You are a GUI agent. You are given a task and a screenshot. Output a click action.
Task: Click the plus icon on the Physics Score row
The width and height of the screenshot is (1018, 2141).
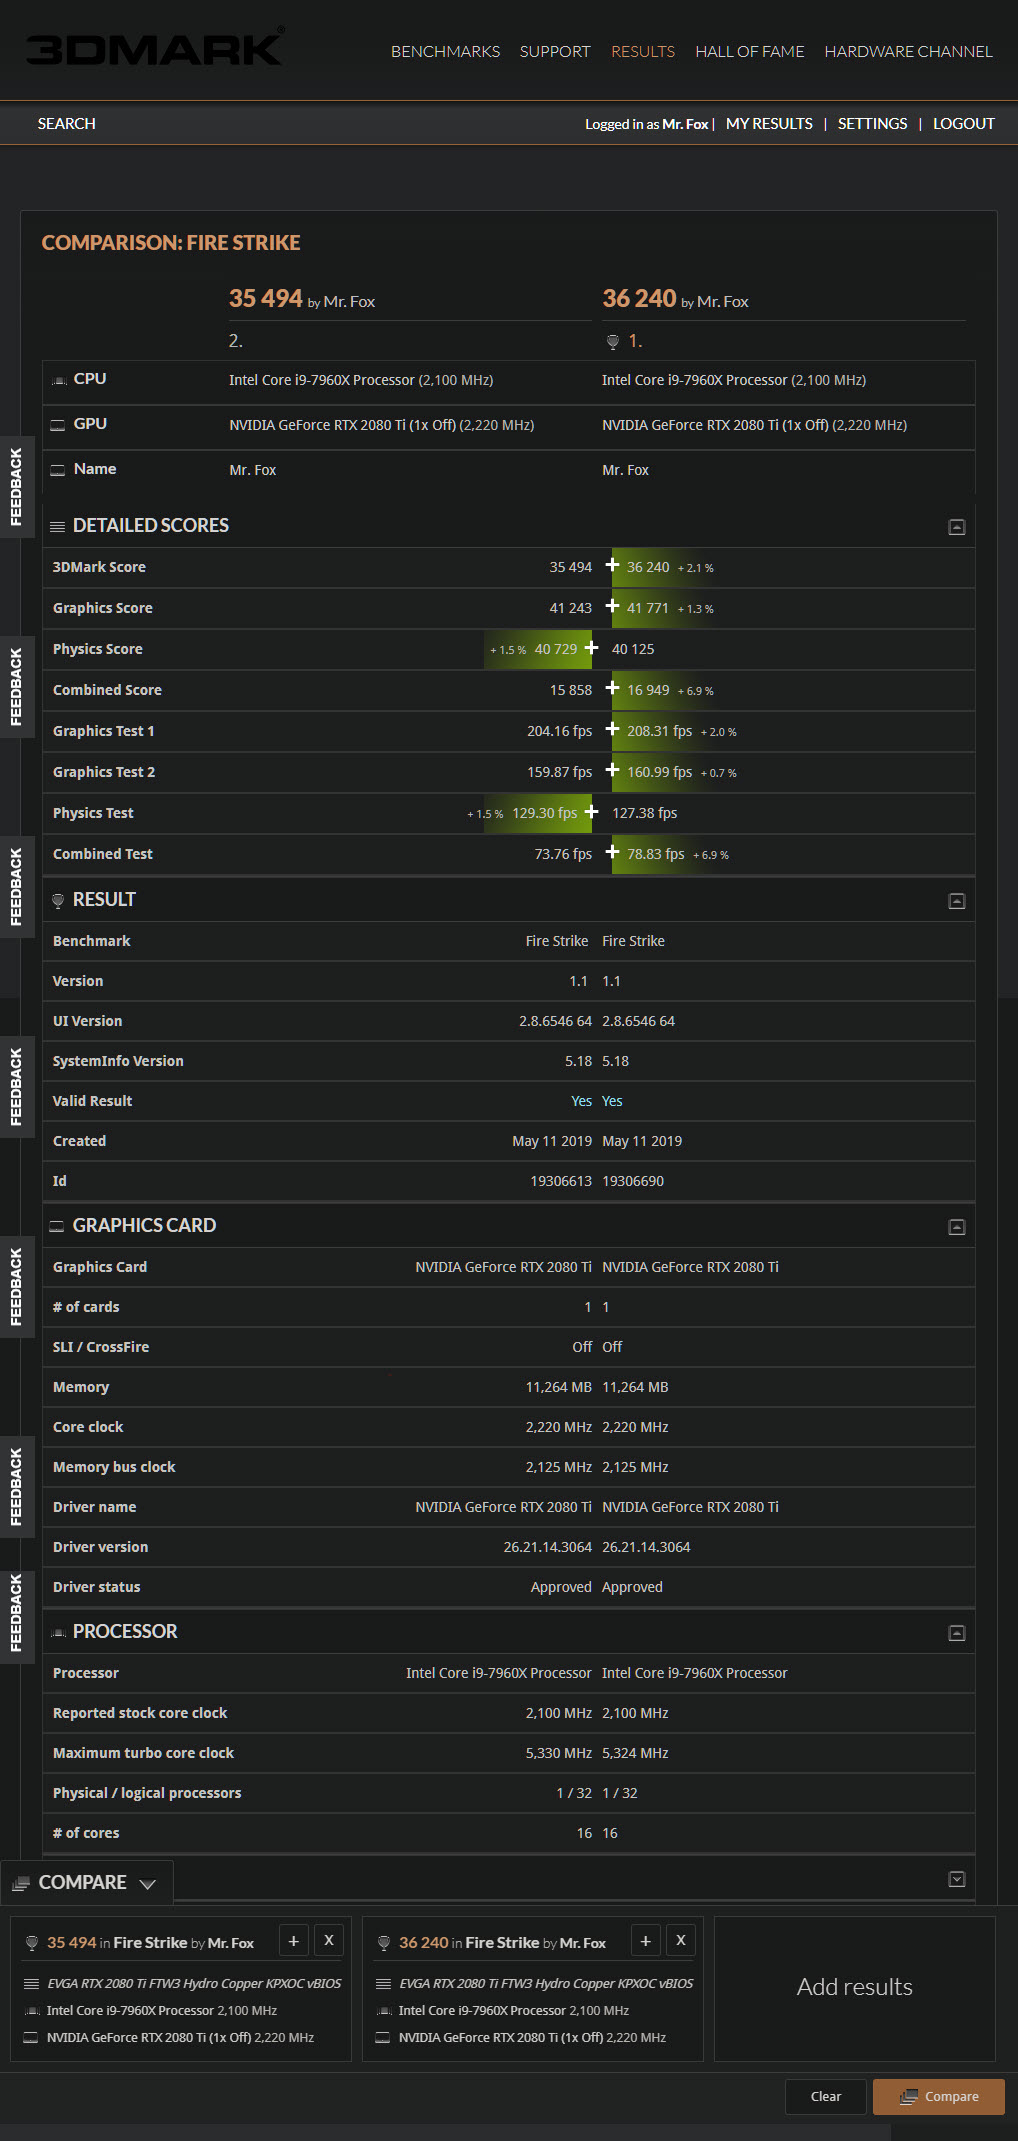click(592, 647)
